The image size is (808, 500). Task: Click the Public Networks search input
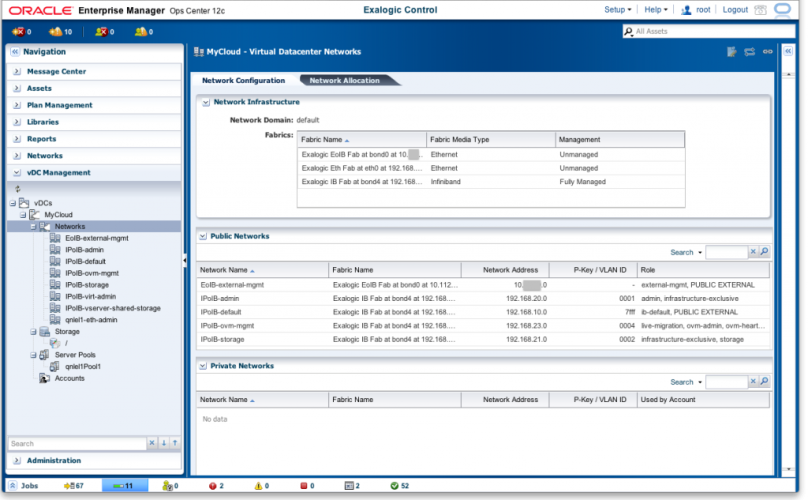pos(726,252)
